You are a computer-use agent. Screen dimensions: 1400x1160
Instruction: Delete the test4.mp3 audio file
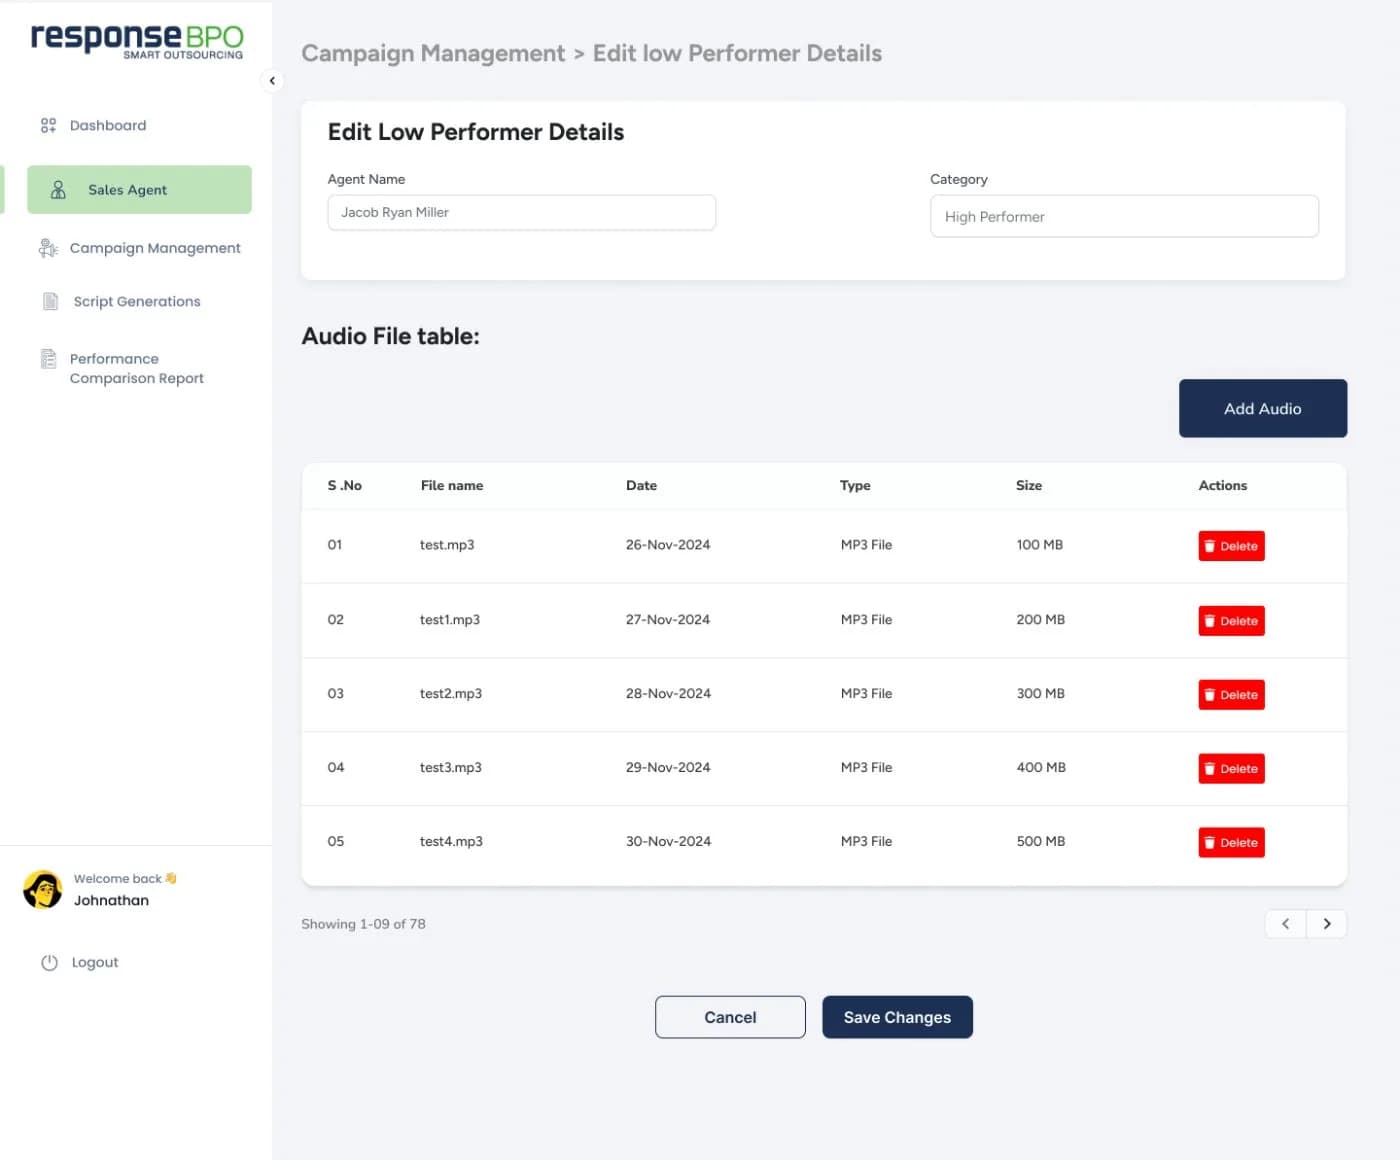coord(1231,843)
